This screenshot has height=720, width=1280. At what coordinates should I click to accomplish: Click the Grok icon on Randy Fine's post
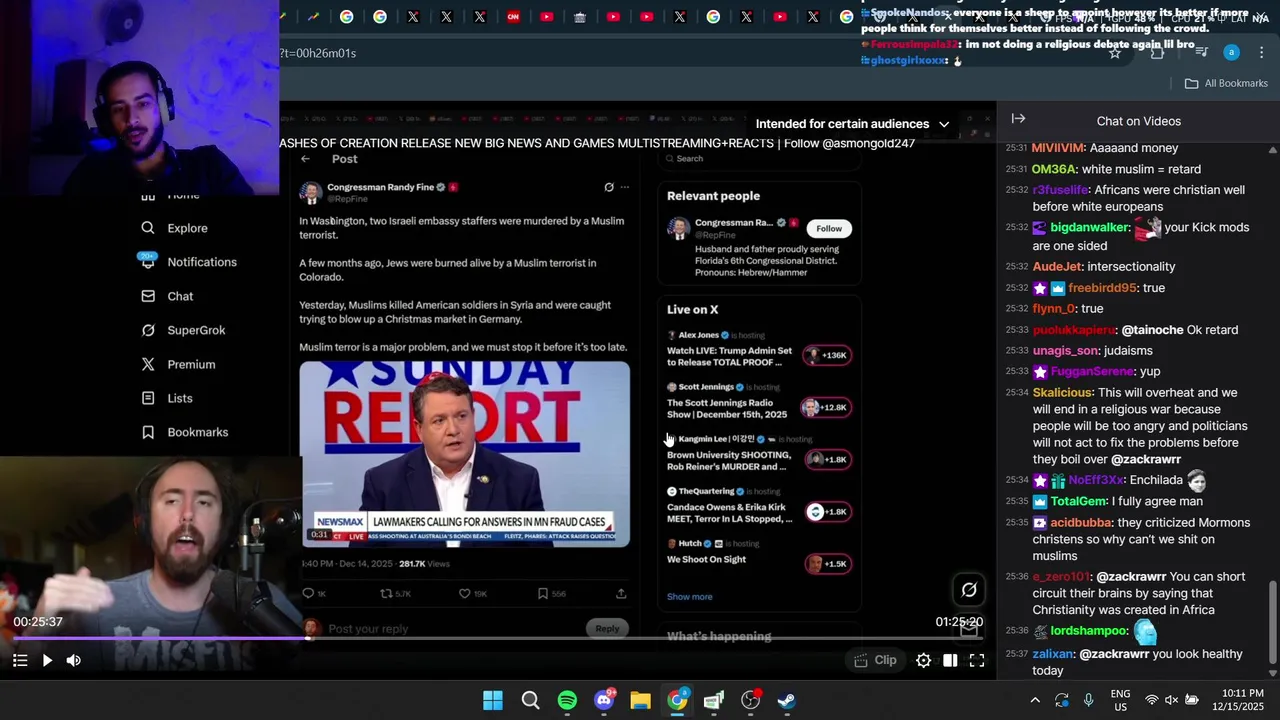tap(608, 187)
